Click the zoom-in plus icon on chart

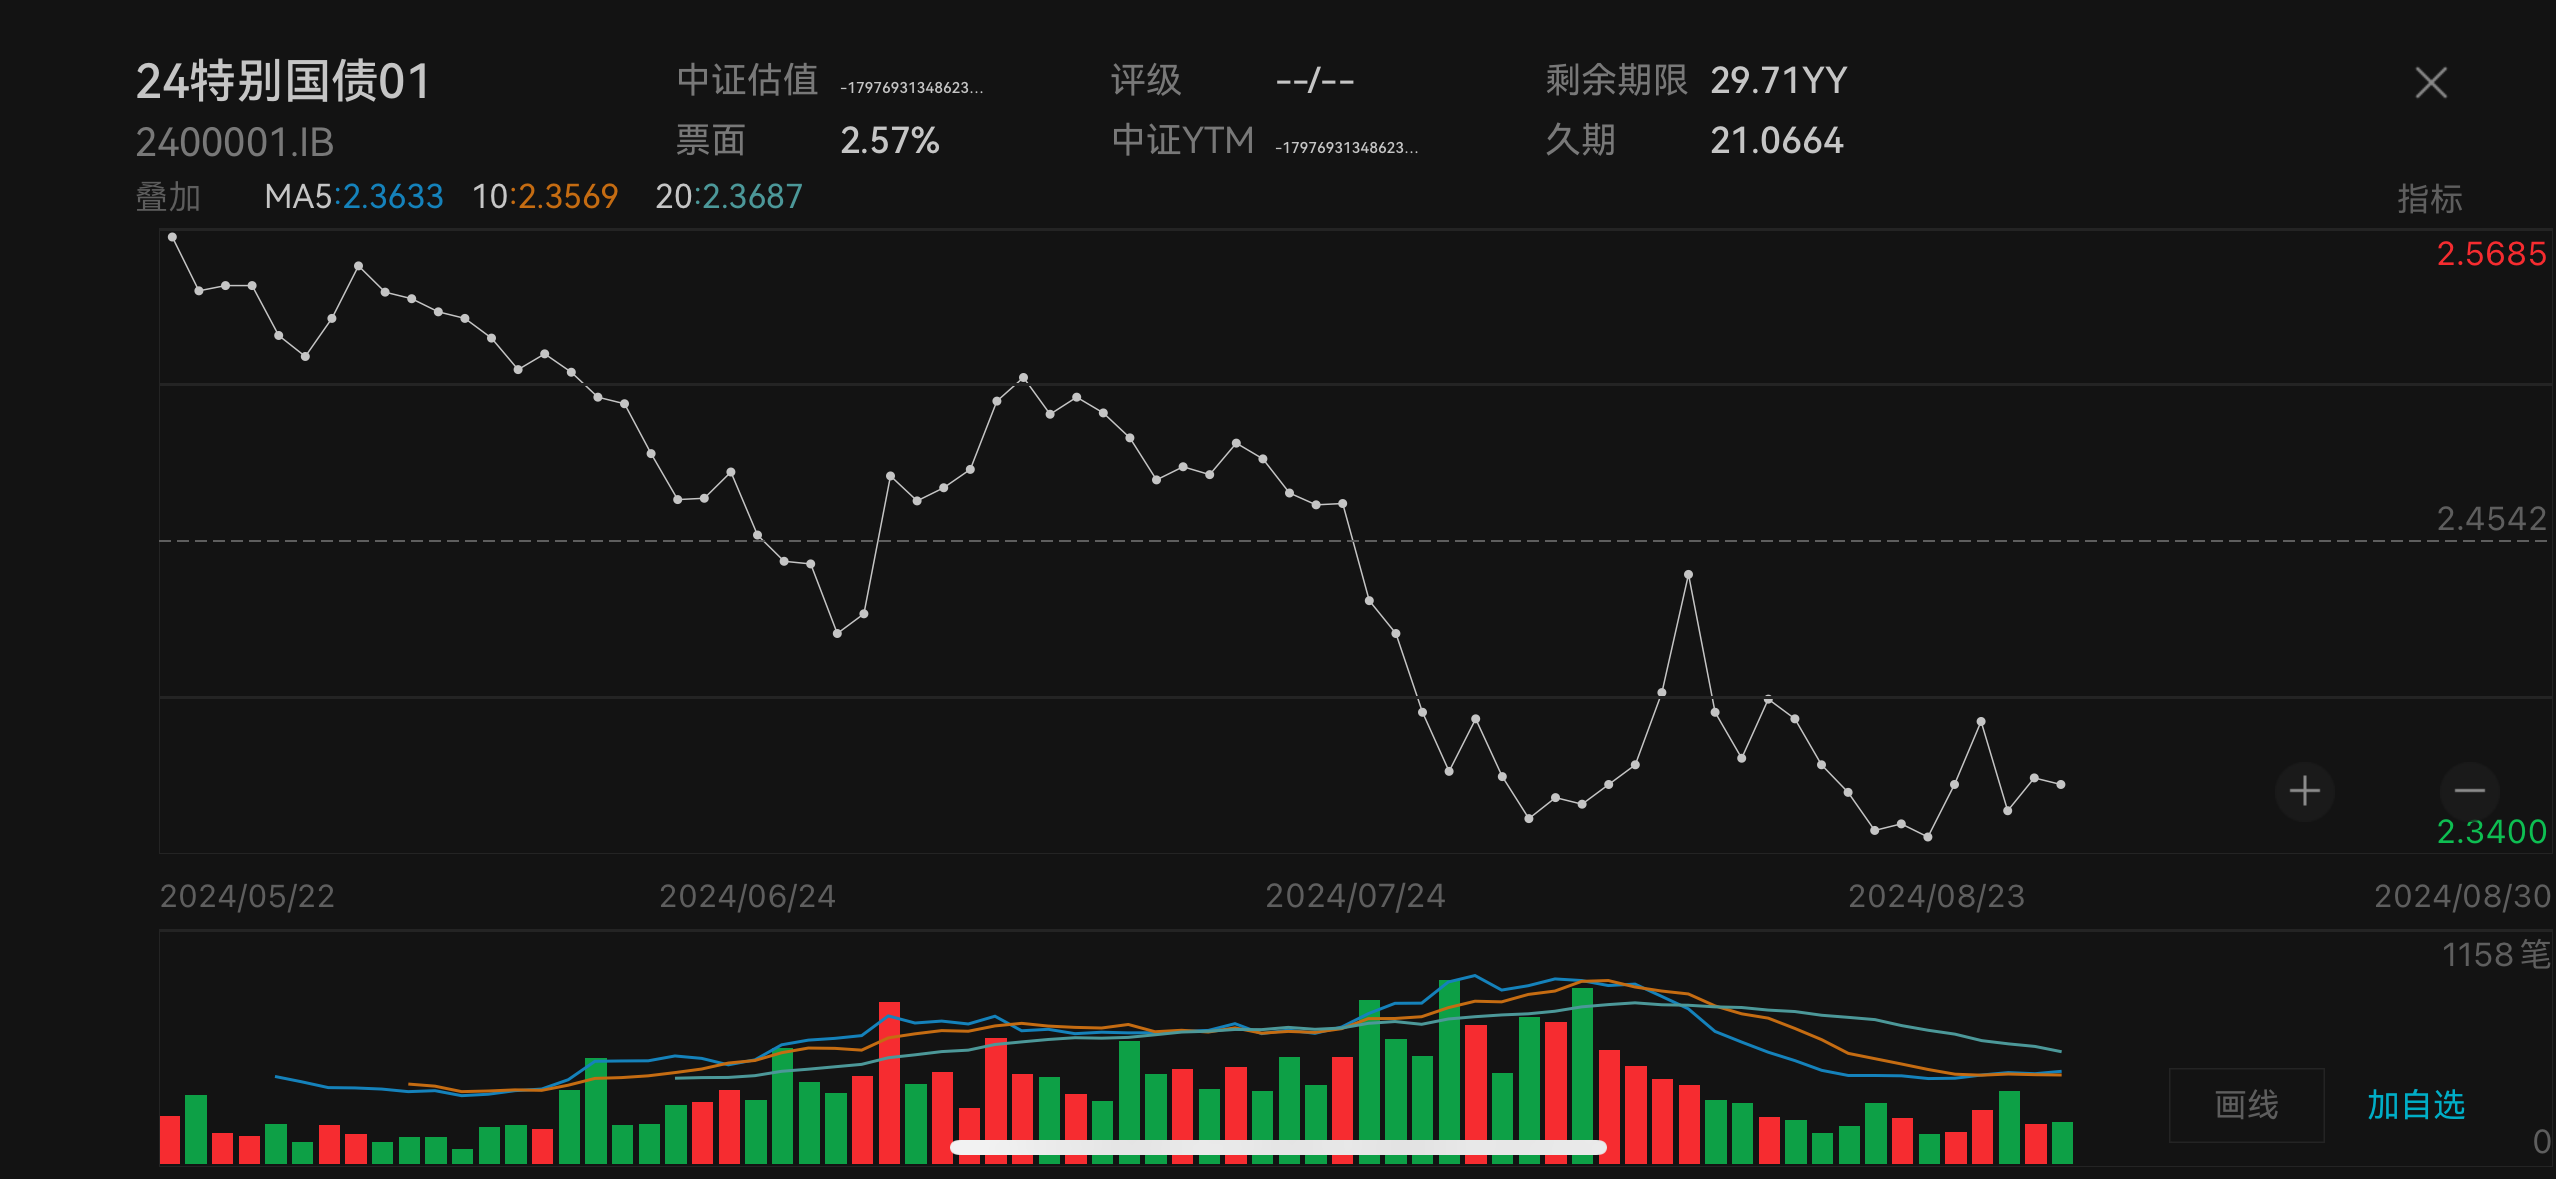tap(2303, 791)
